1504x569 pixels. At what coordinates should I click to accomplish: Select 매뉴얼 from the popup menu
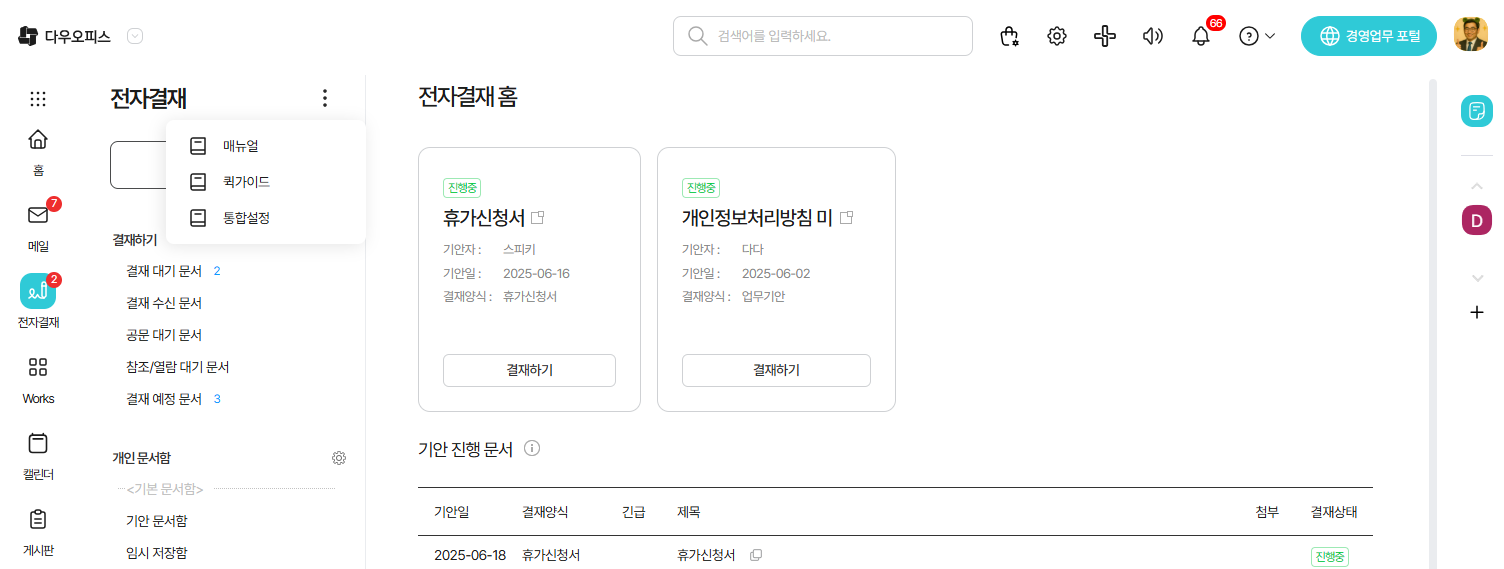point(240,146)
